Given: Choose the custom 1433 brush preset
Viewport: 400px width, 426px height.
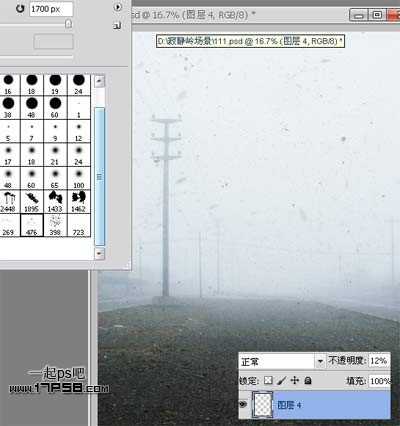Looking at the screenshot, I should coord(55,202).
